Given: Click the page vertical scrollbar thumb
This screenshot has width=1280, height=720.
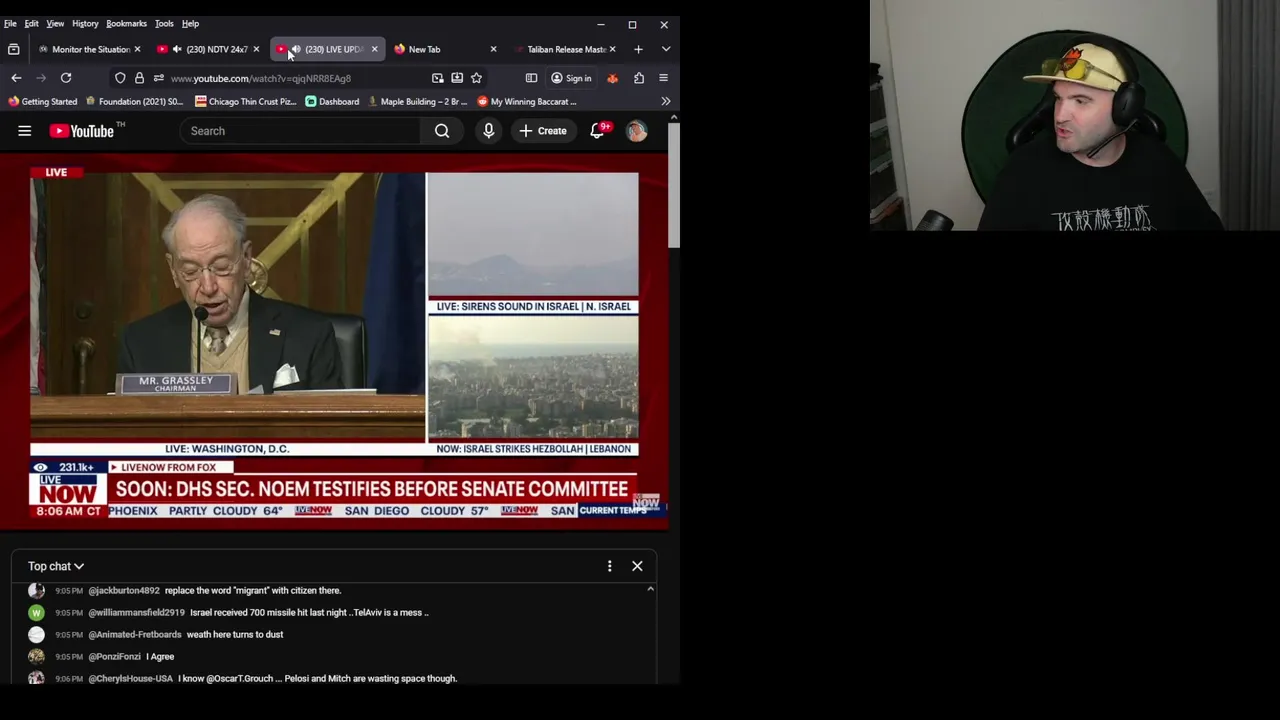Looking at the screenshot, I should tap(674, 187).
